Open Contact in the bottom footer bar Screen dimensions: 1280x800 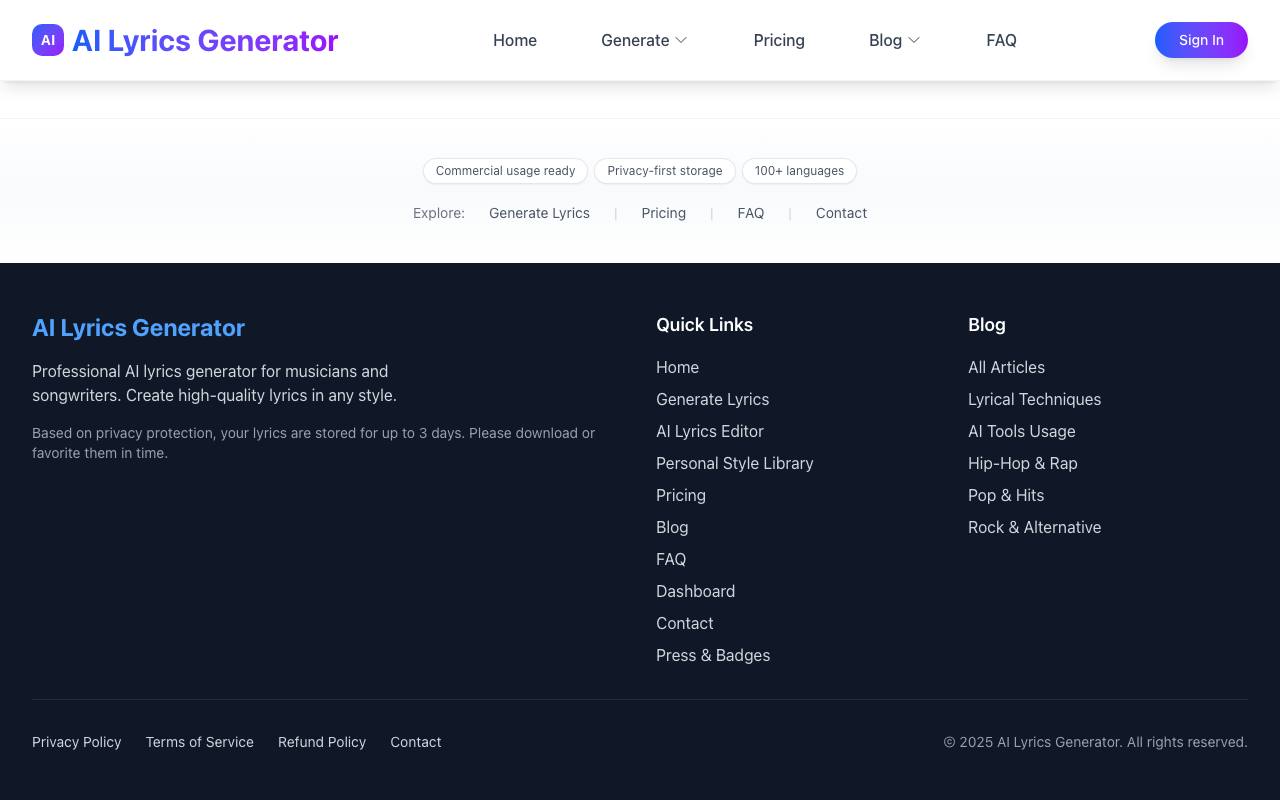click(x=415, y=742)
